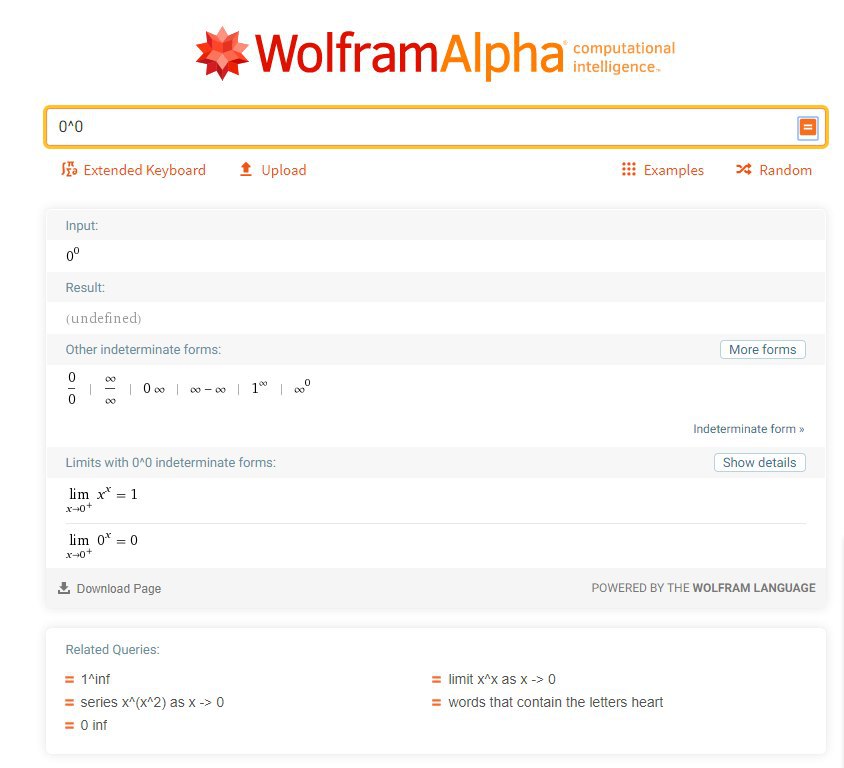
Task: Click the 0 ∞ indeterminate form
Action: pos(154,388)
